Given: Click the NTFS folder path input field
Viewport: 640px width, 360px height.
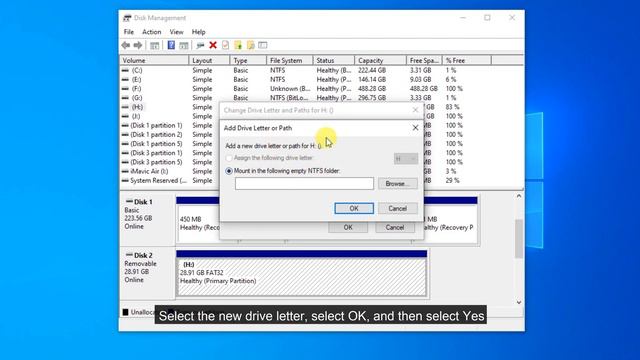Looking at the screenshot, I should [304, 184].
